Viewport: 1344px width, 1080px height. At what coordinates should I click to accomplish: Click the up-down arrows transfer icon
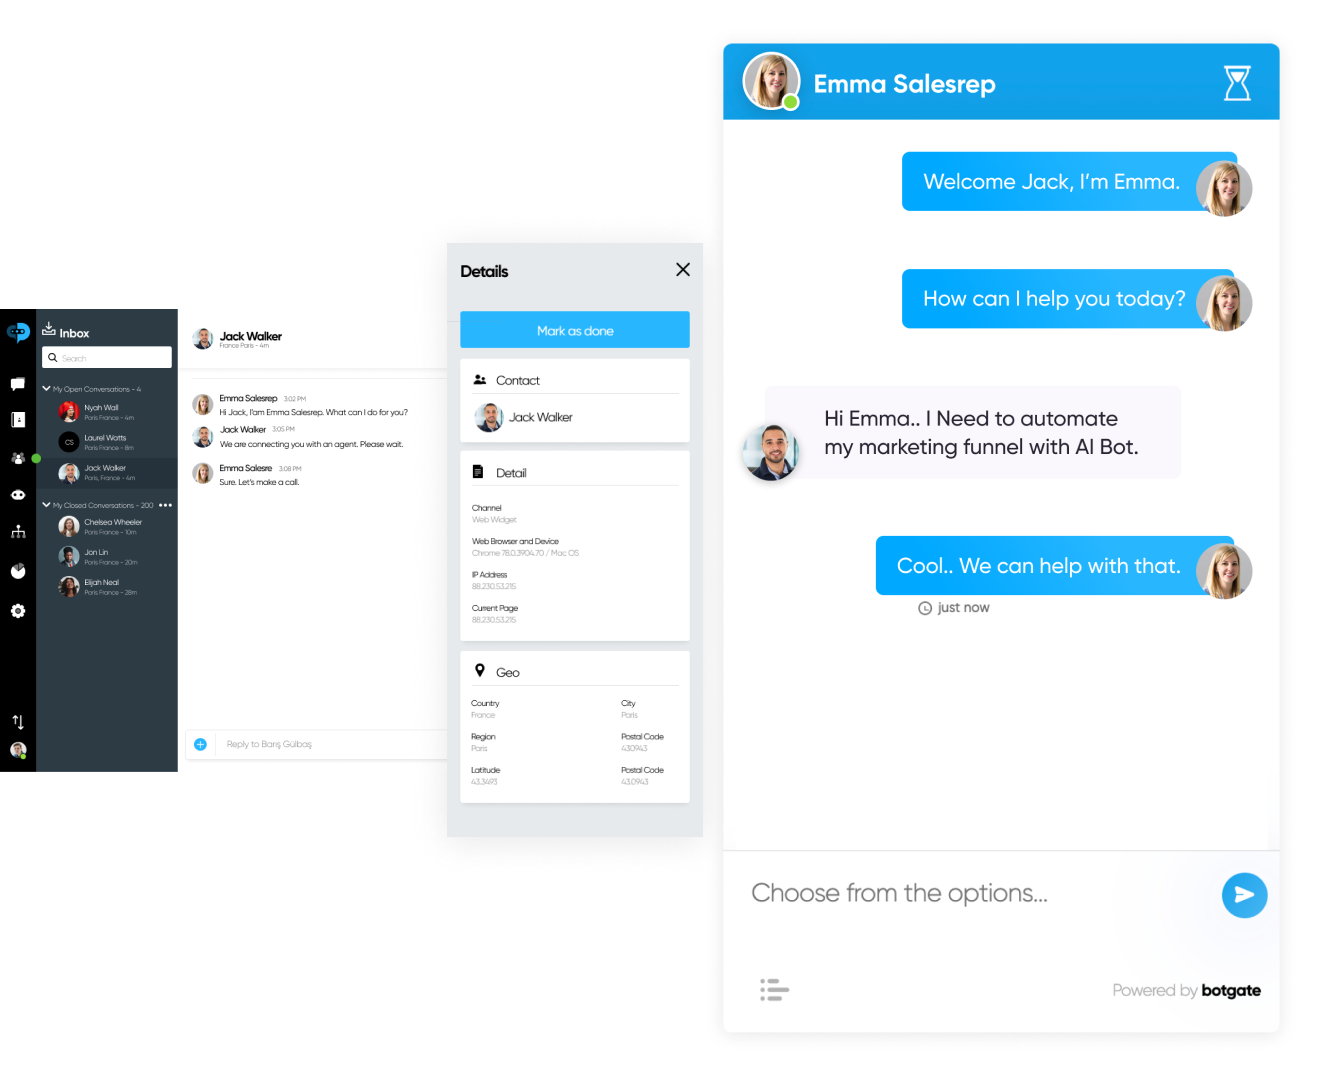(x=18, y=721)
